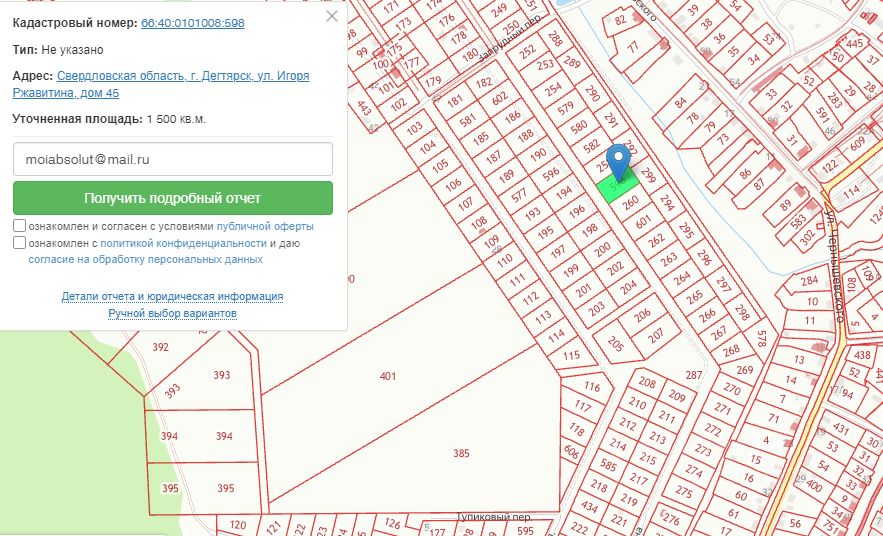
Task: Select parcel 284 on the map
Action: tap(809, 280)
